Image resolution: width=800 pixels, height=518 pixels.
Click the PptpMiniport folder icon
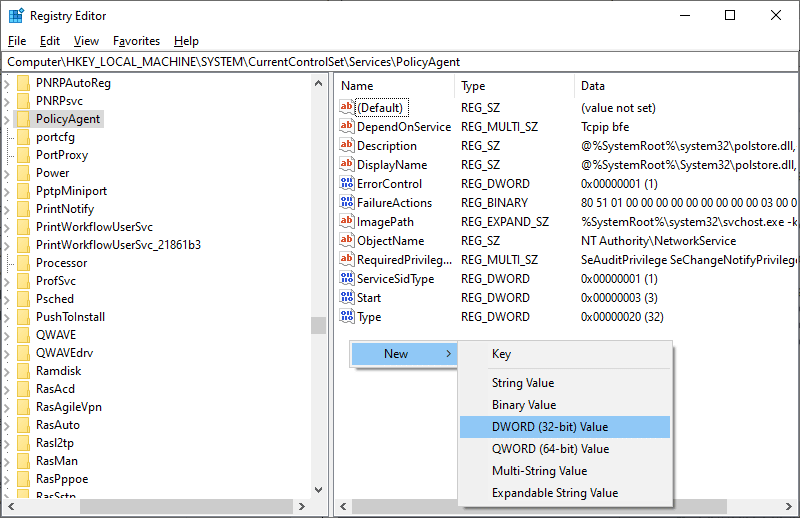click(23, 191)
